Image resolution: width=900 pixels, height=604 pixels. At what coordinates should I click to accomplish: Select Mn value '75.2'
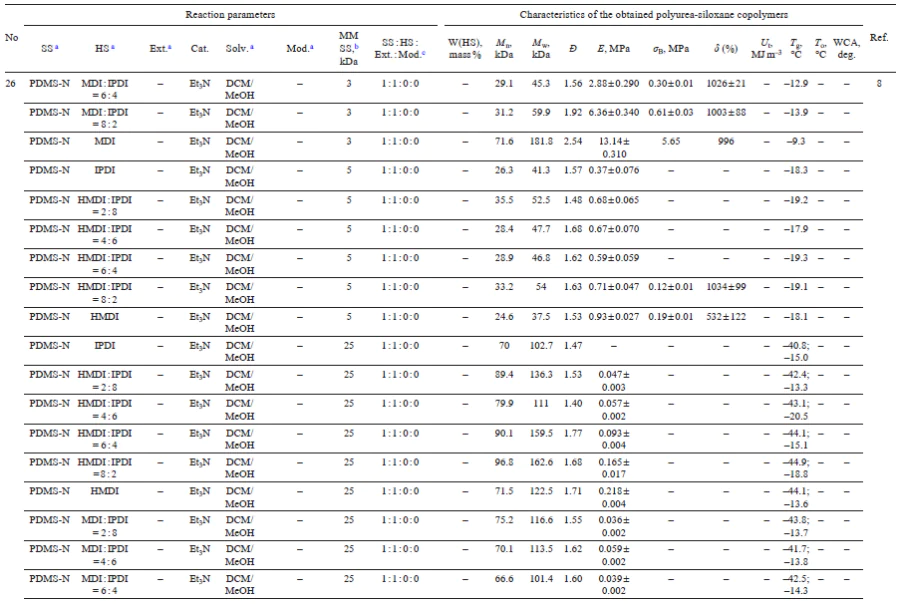(504, 520)
